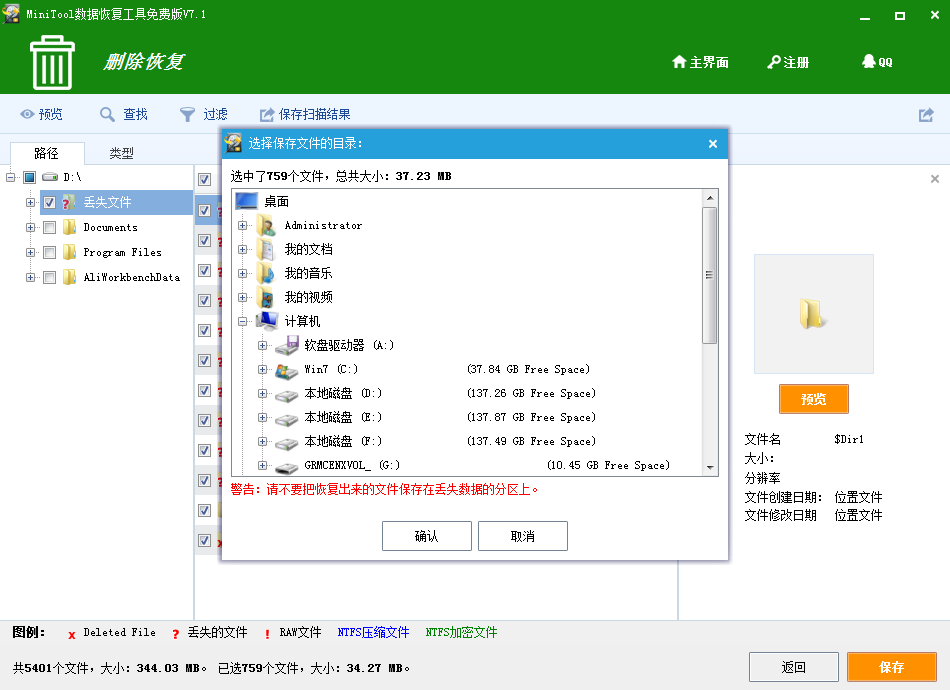Open the QQ contact bell link

pos(877,62)
